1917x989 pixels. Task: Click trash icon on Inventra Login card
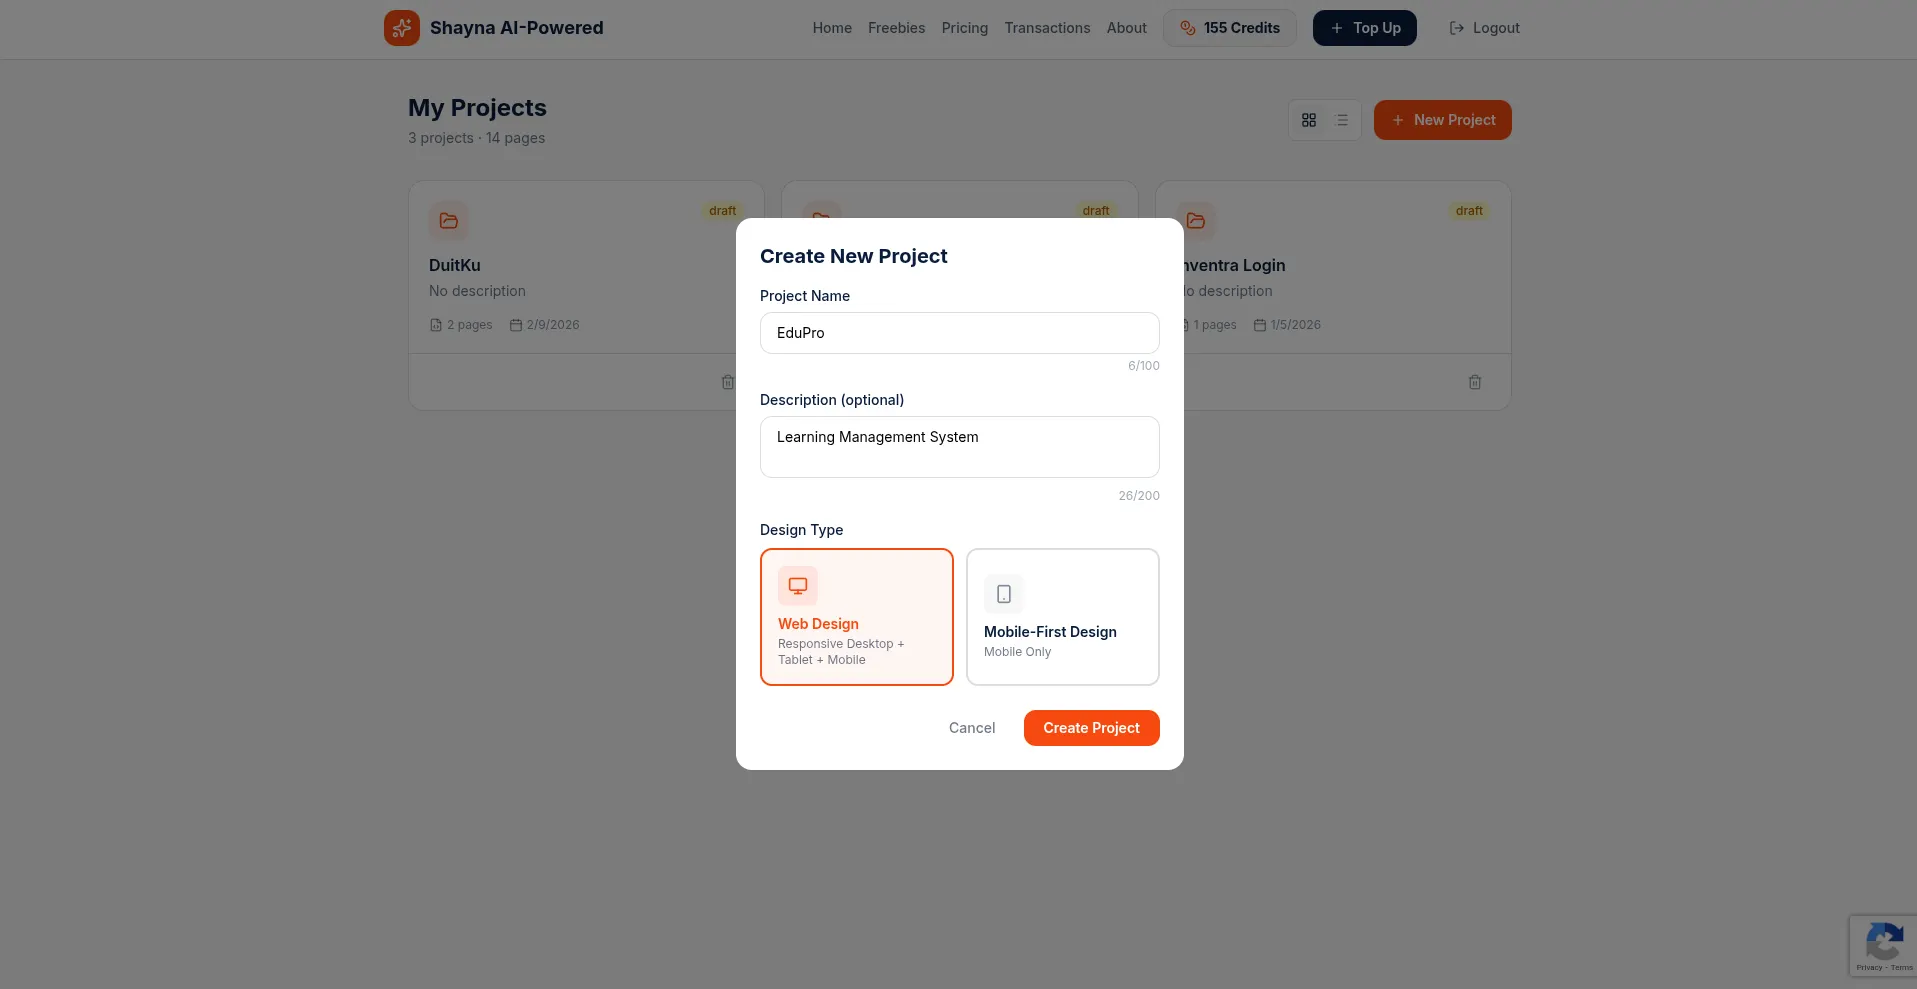click(1474, 382)
